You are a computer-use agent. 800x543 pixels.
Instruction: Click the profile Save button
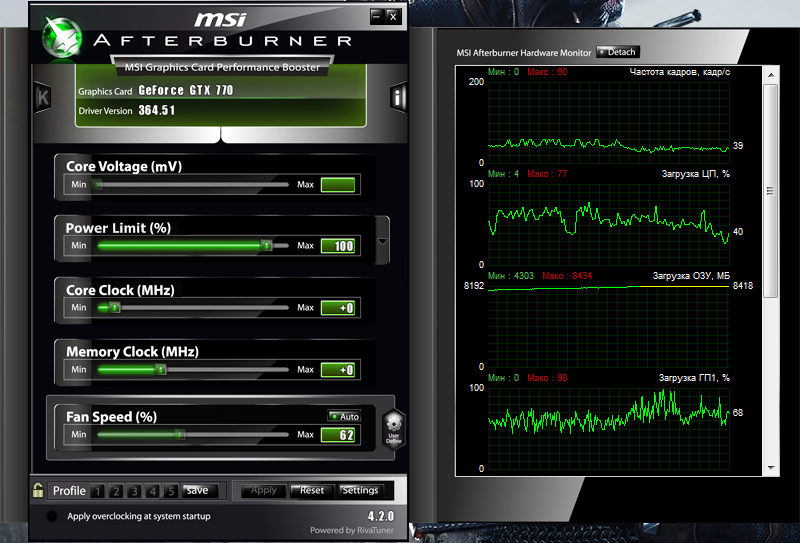tap(200, 490)
